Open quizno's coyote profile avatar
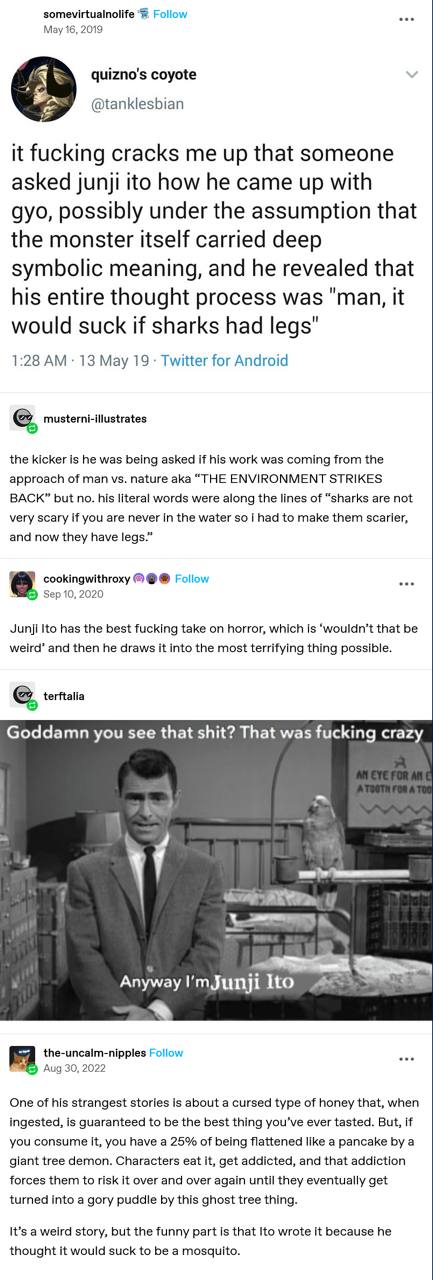The width and height of the screenshot is (433, 1280). click(x=44, y=88)
